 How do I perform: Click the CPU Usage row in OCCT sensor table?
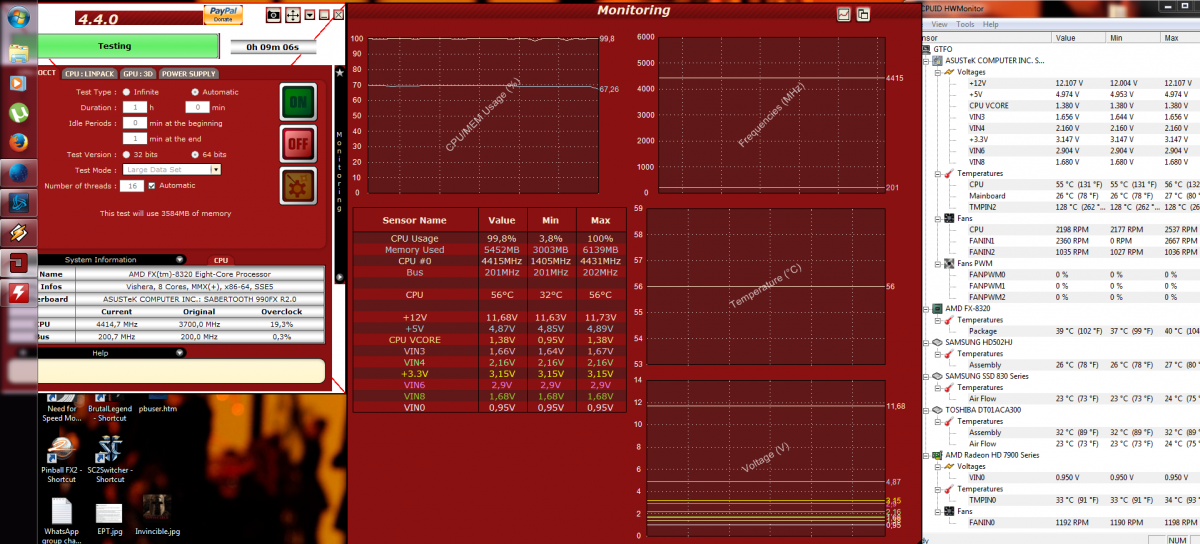[x=491, y=238]
